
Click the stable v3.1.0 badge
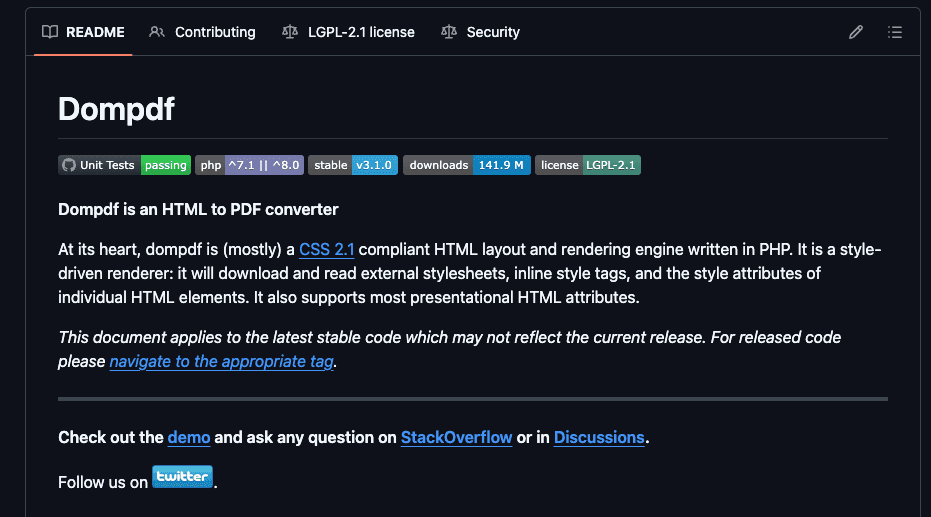tap(353, 165)
